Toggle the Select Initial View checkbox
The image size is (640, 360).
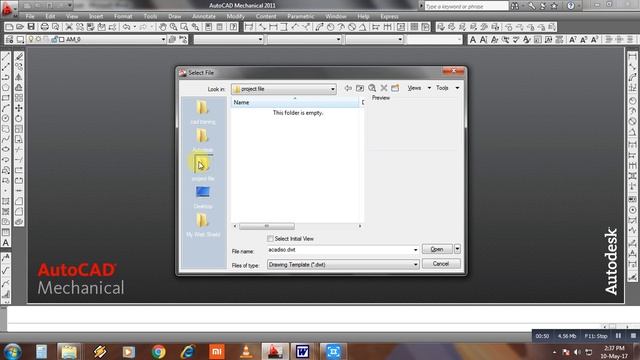click(x=270, y=238)
